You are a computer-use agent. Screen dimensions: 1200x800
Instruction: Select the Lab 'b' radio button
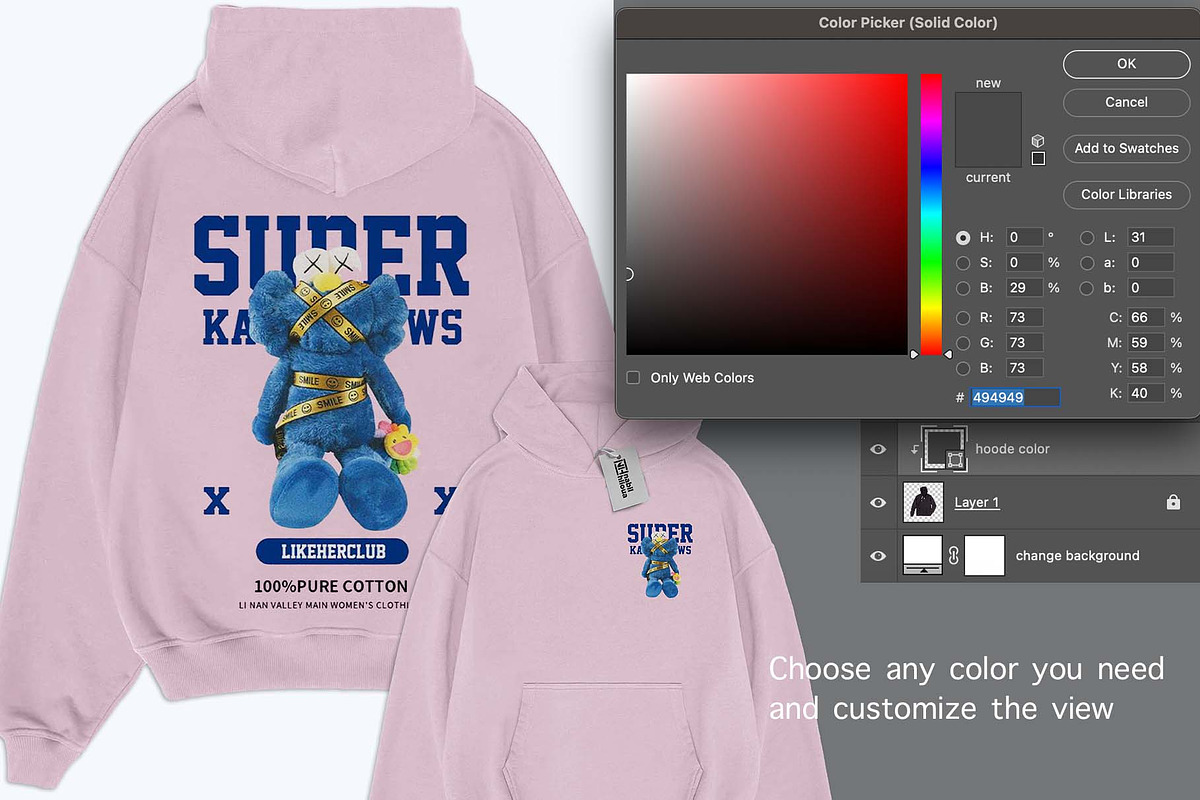point(1087,288)
